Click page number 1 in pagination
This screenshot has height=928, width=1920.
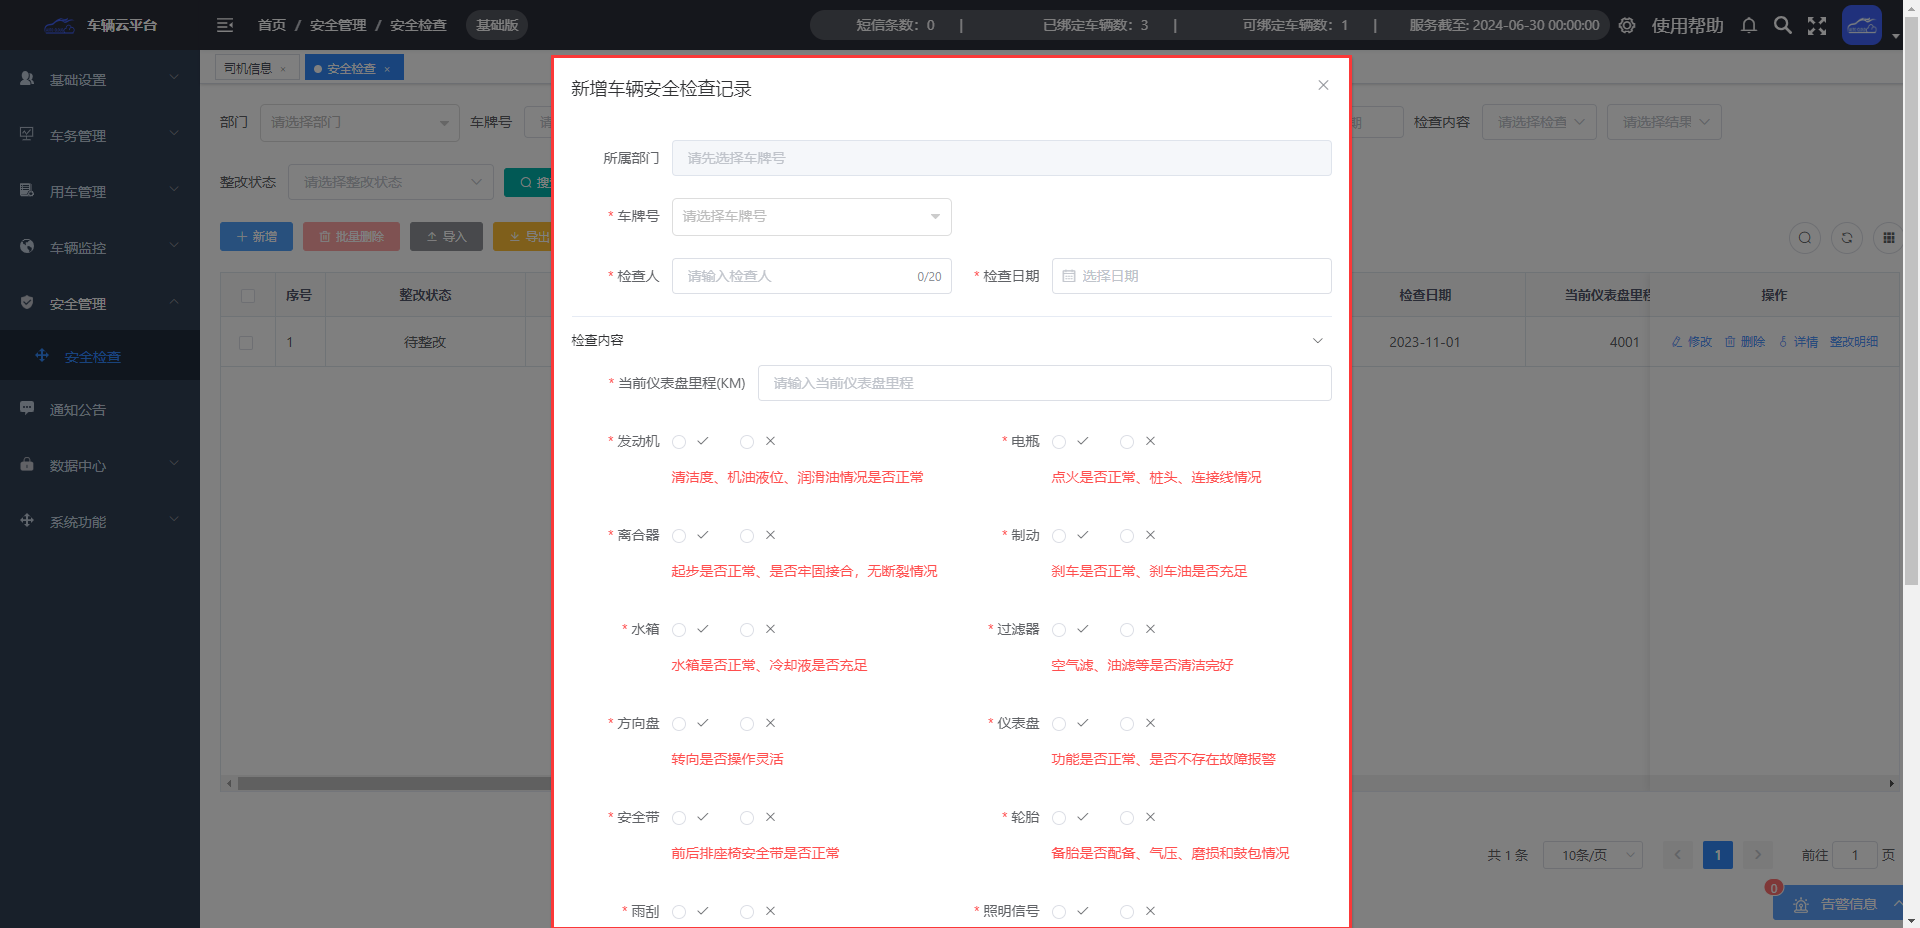[1718, 855]
